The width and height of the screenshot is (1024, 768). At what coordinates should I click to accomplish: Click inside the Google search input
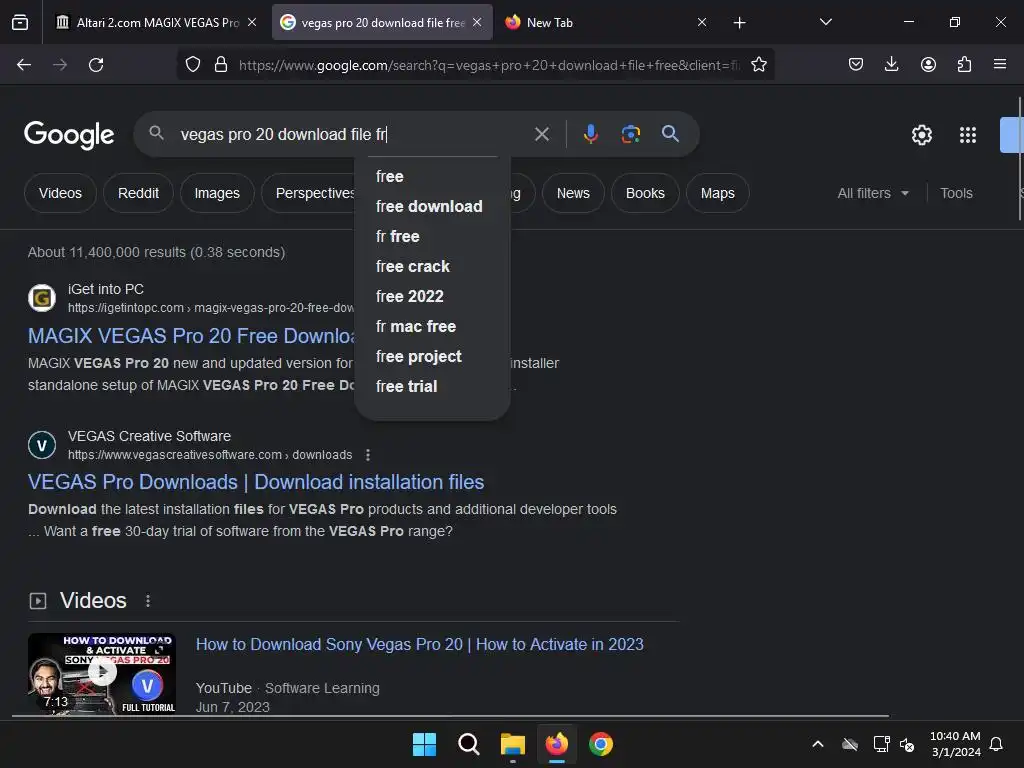pyautogui.click(x=353, y=135)
